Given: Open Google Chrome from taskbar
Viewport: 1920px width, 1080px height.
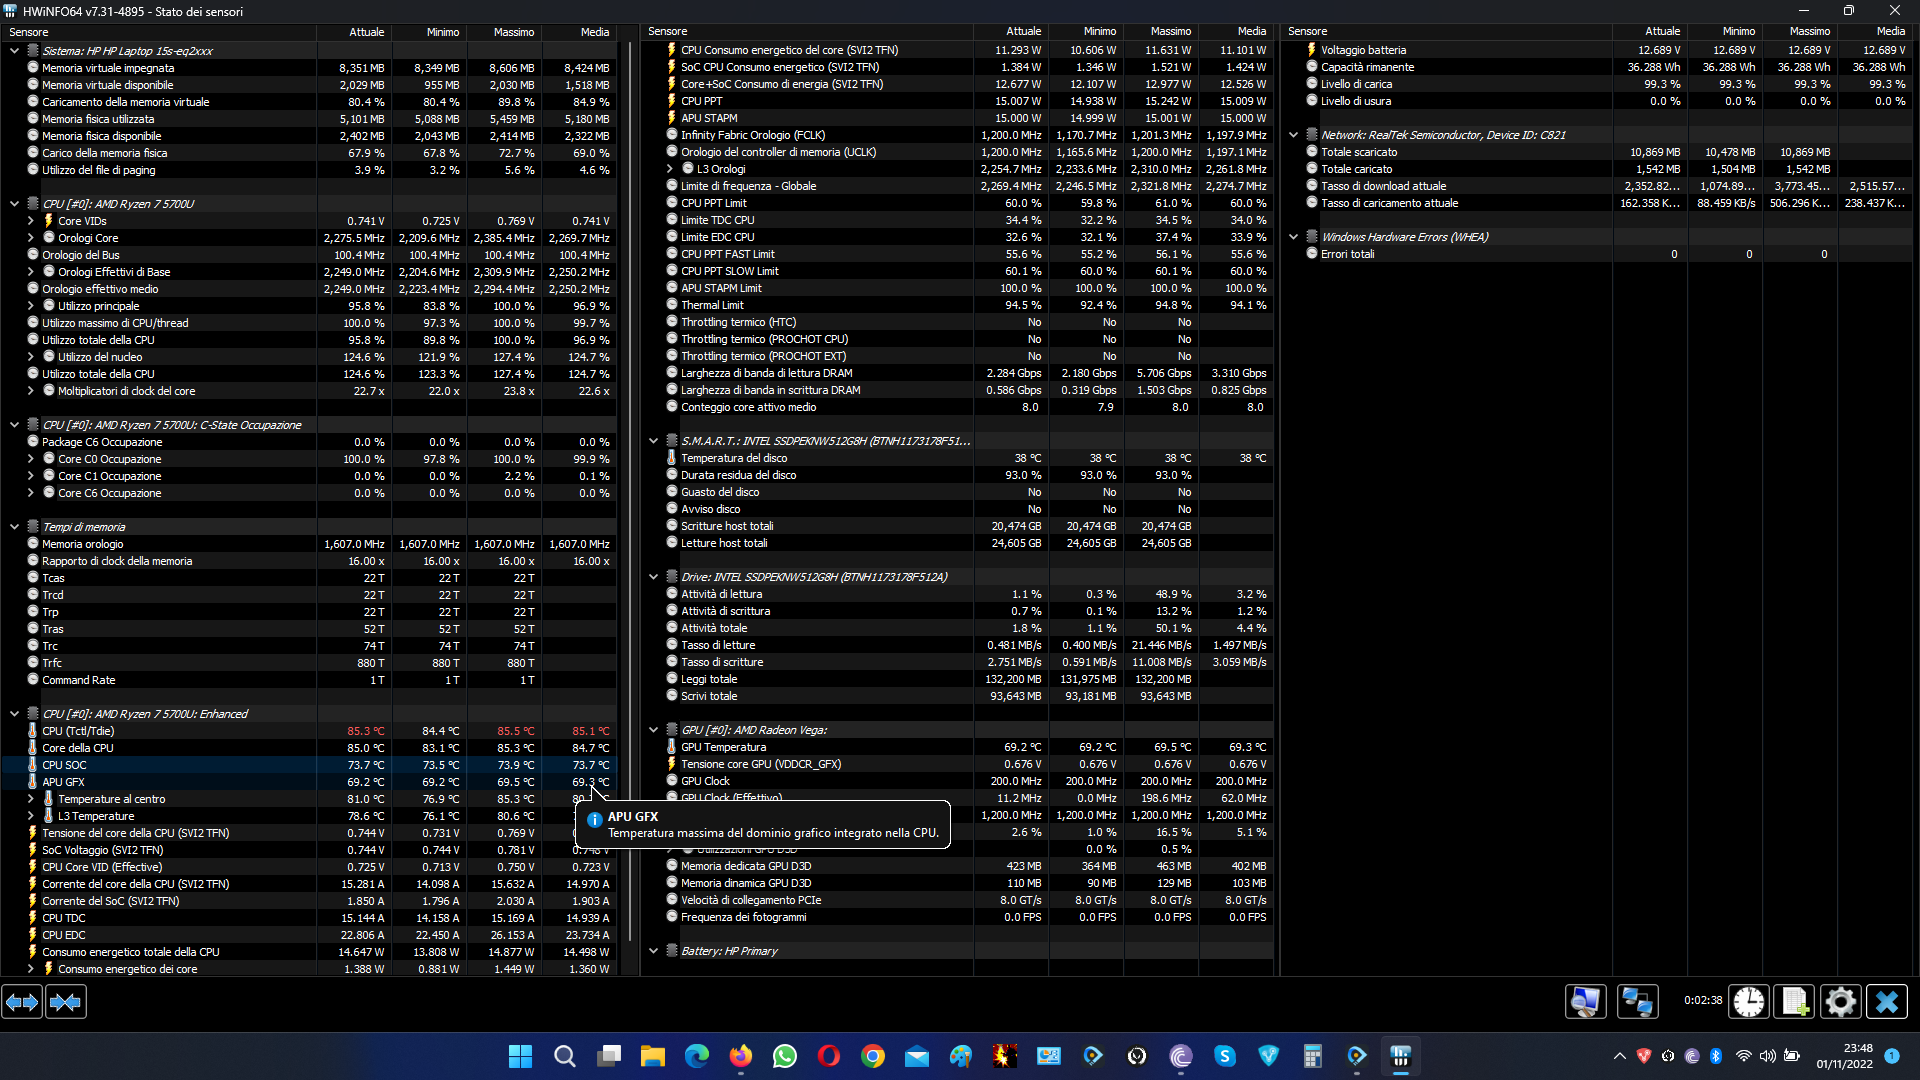Looking at the screenshot, I should click(x=873, y=1056).
